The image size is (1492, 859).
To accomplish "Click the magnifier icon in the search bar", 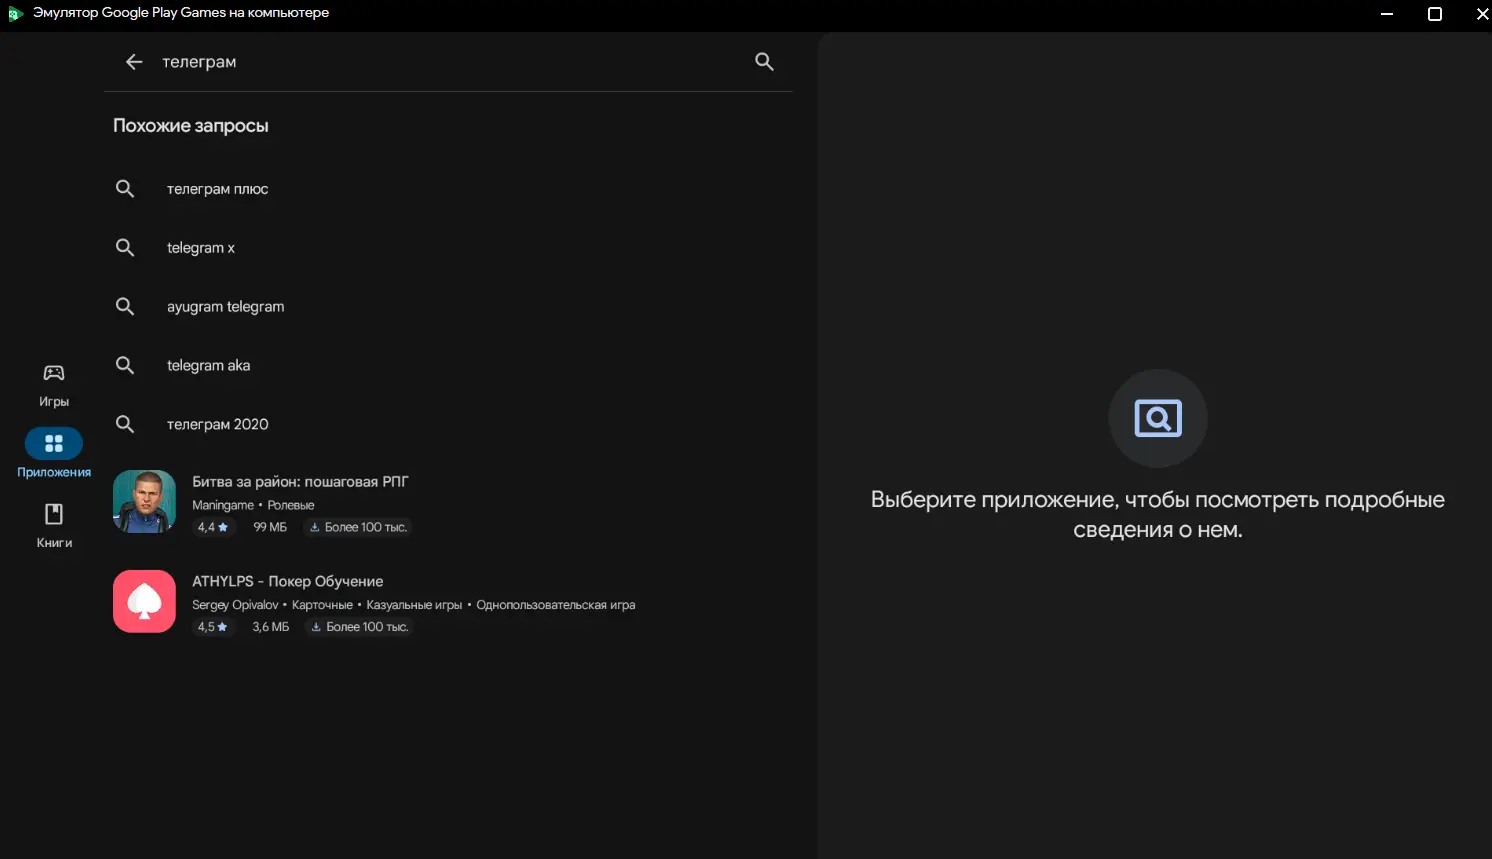I will [764, 62].
